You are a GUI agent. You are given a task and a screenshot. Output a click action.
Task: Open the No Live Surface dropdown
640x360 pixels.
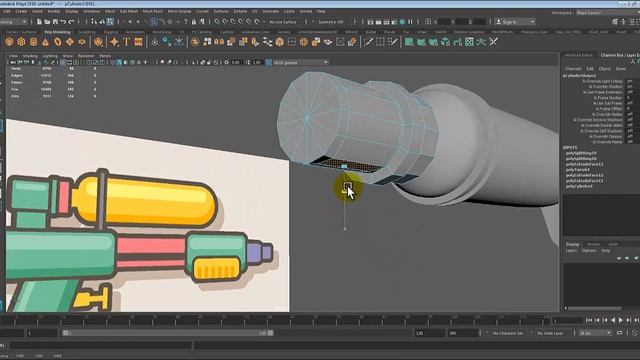tap(285, 22)
